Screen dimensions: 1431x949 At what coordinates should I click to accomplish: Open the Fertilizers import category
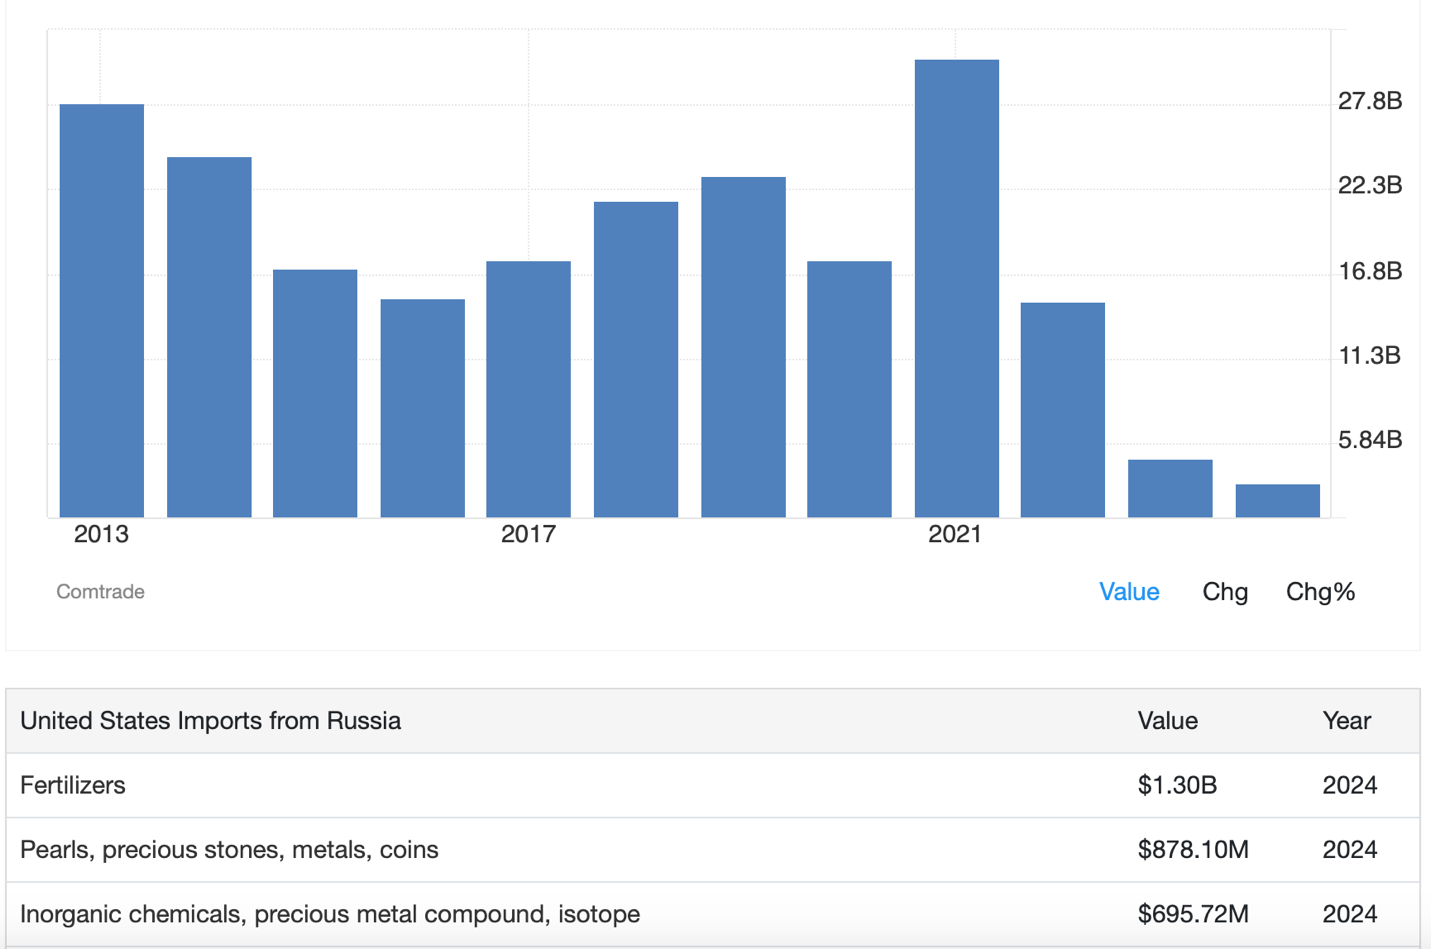73,785
